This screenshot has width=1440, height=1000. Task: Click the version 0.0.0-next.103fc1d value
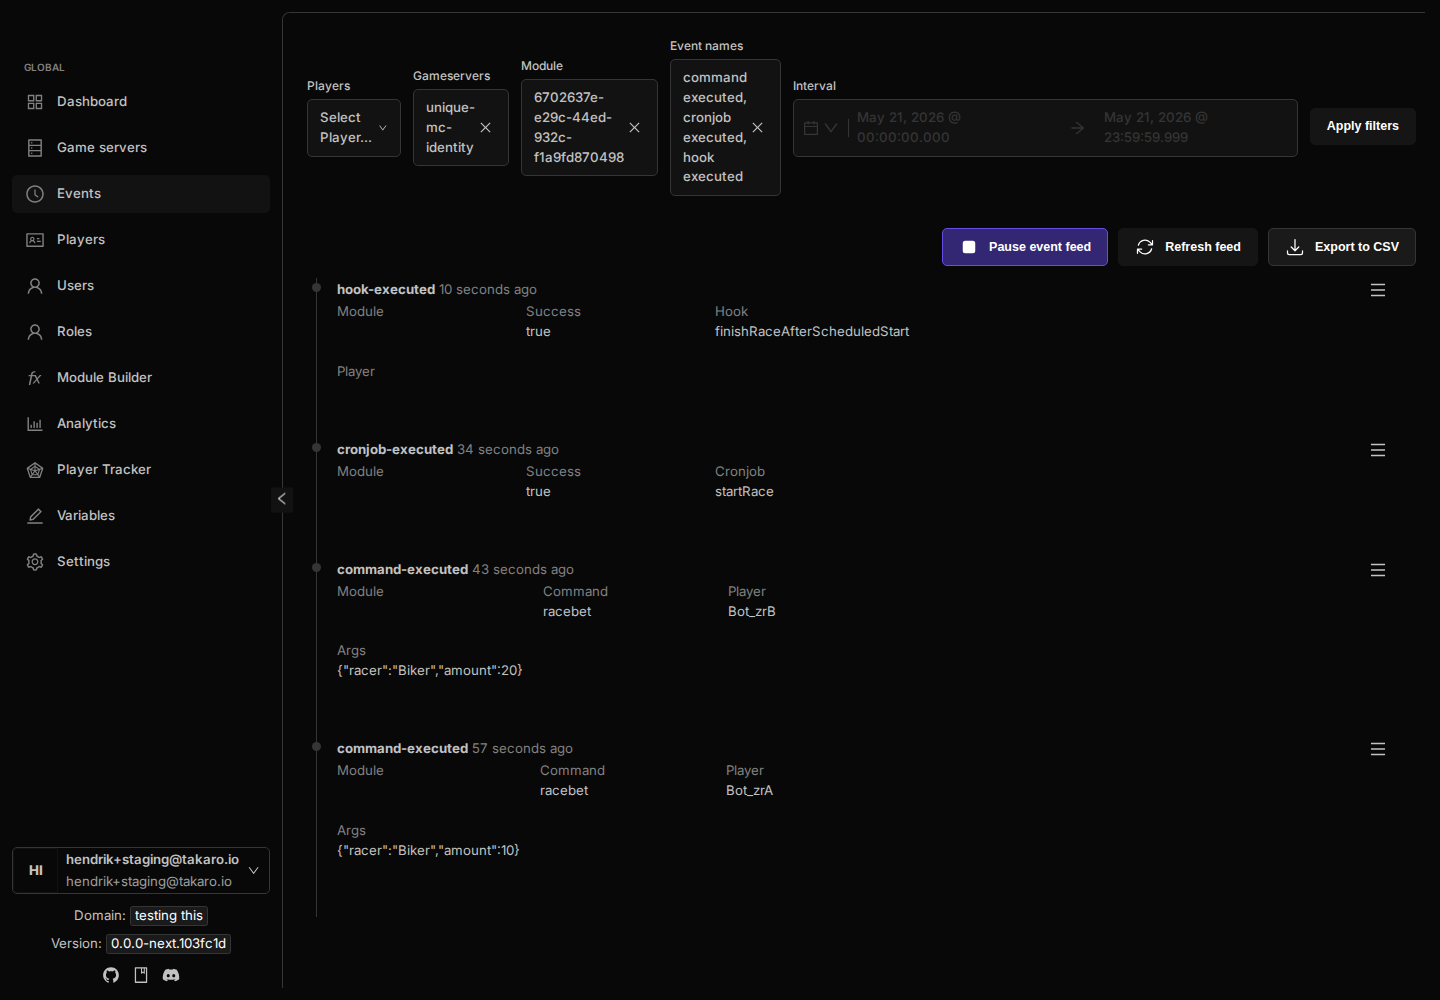168,944
